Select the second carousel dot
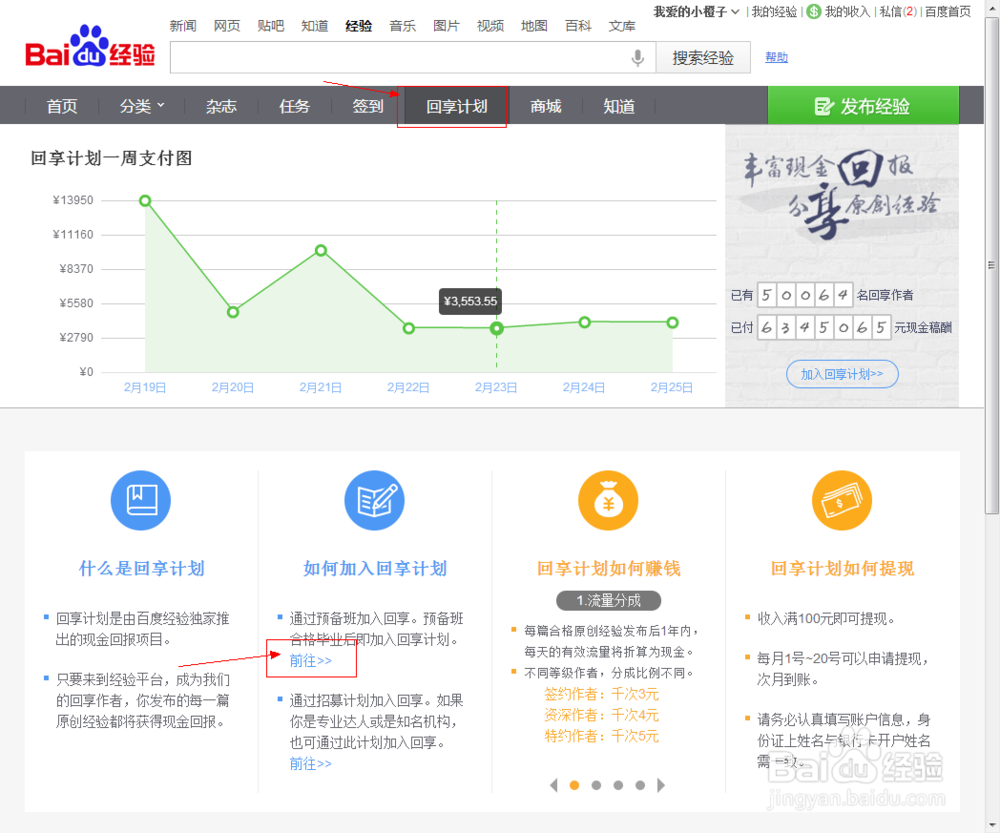Image resolution: width=1000 pixels, height=833 pixels. click(x=596, y=785)
